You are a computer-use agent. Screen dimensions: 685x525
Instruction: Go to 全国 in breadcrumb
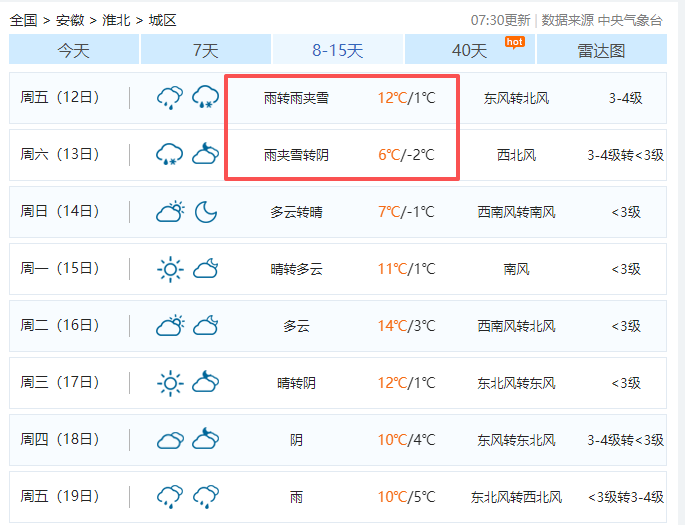point(24,20)
